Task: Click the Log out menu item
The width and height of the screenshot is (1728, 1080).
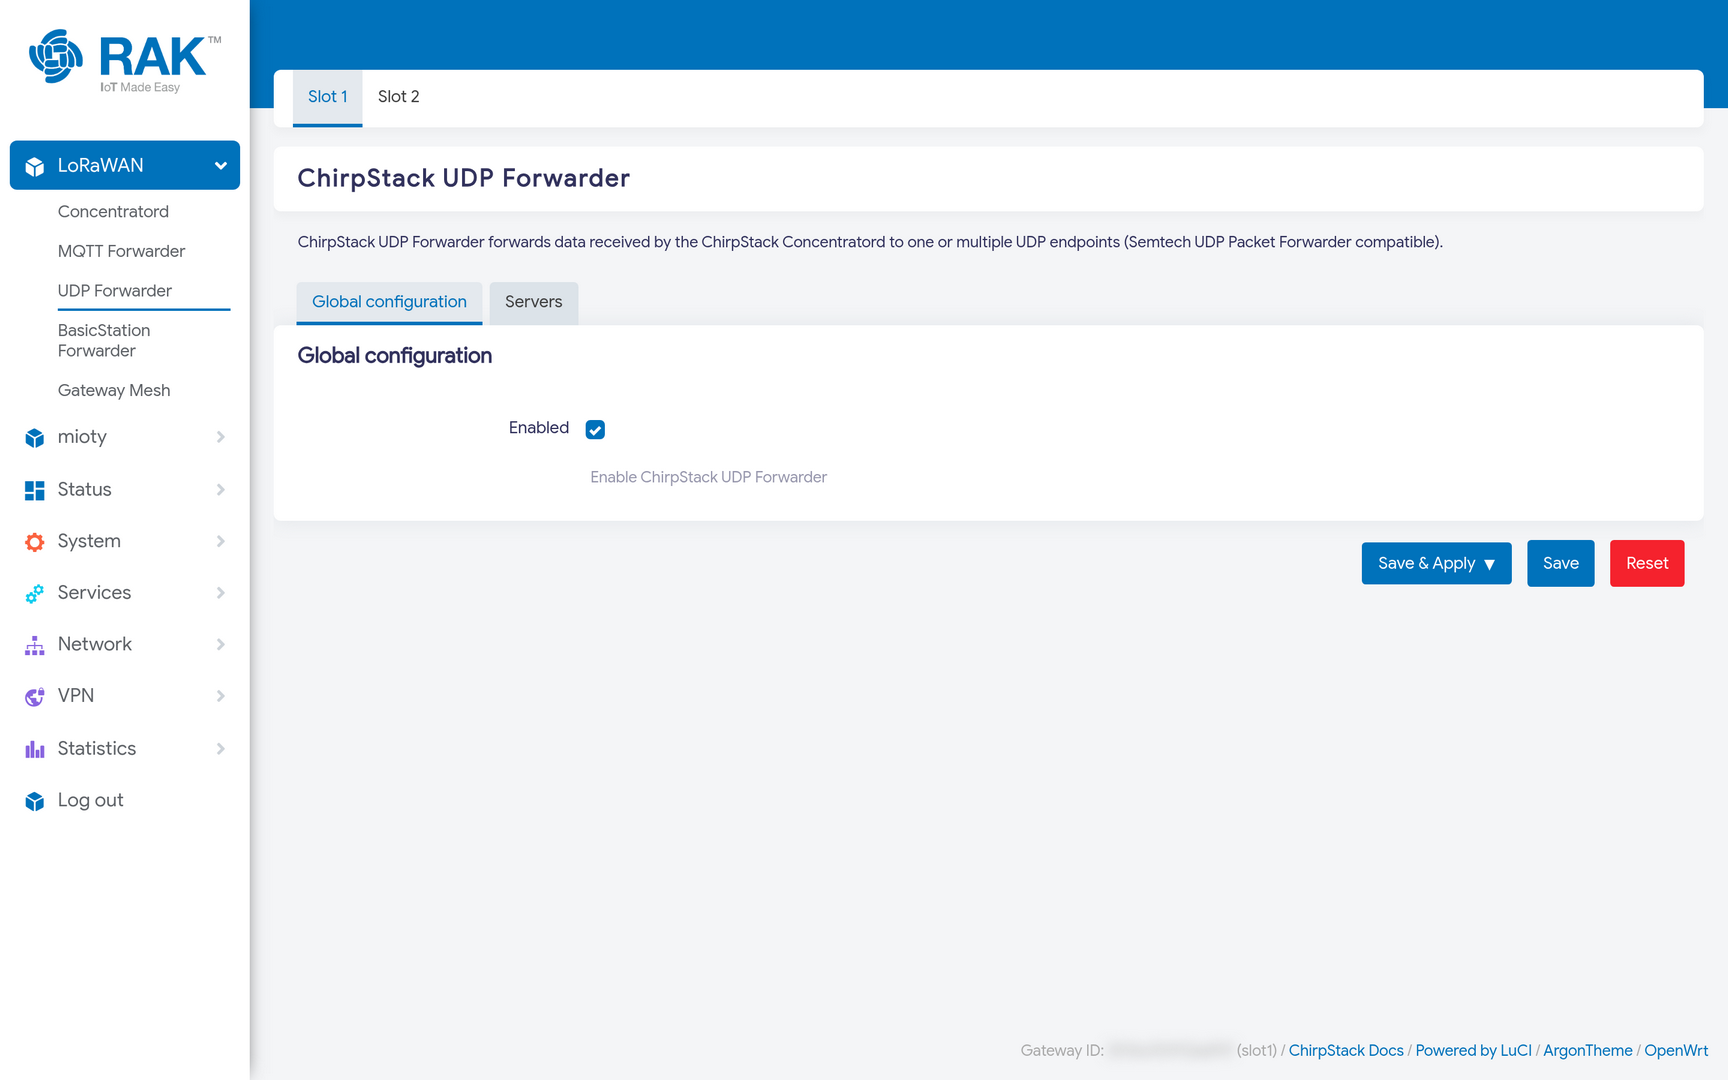Action: click(90, 801)
